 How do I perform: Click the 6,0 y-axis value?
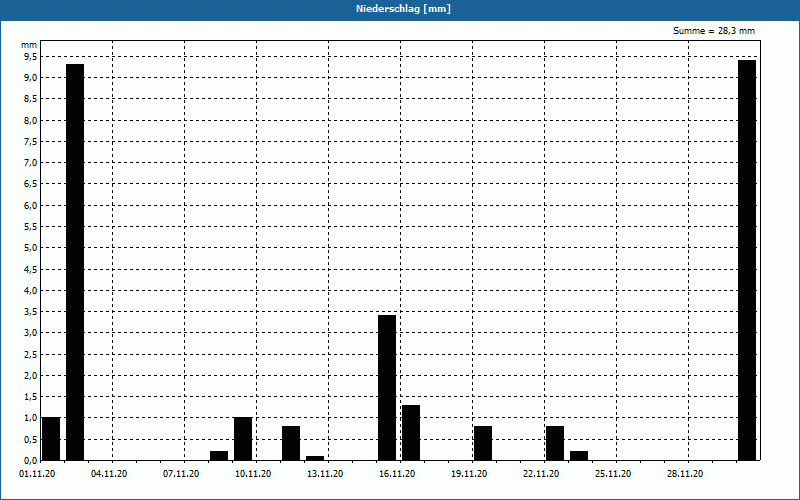coord(31,205)
